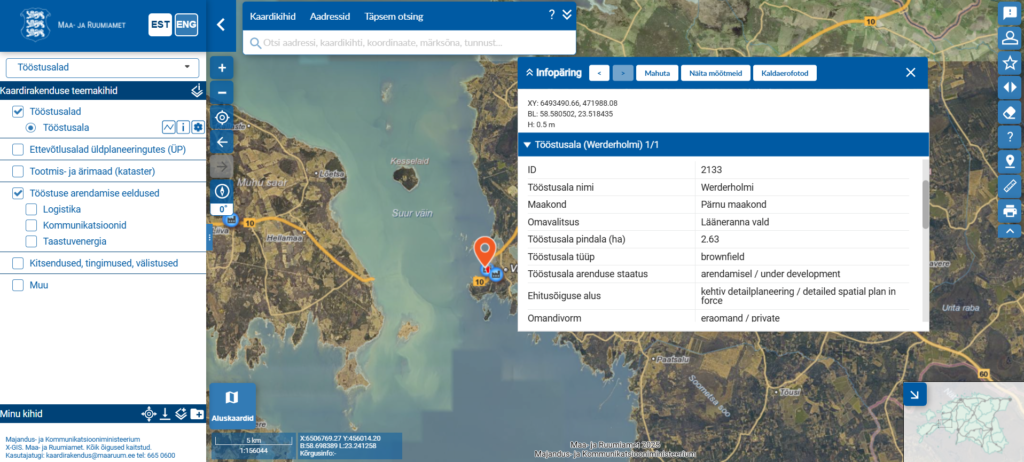
Task: Open the favorites star icon
Action: 1010,62
